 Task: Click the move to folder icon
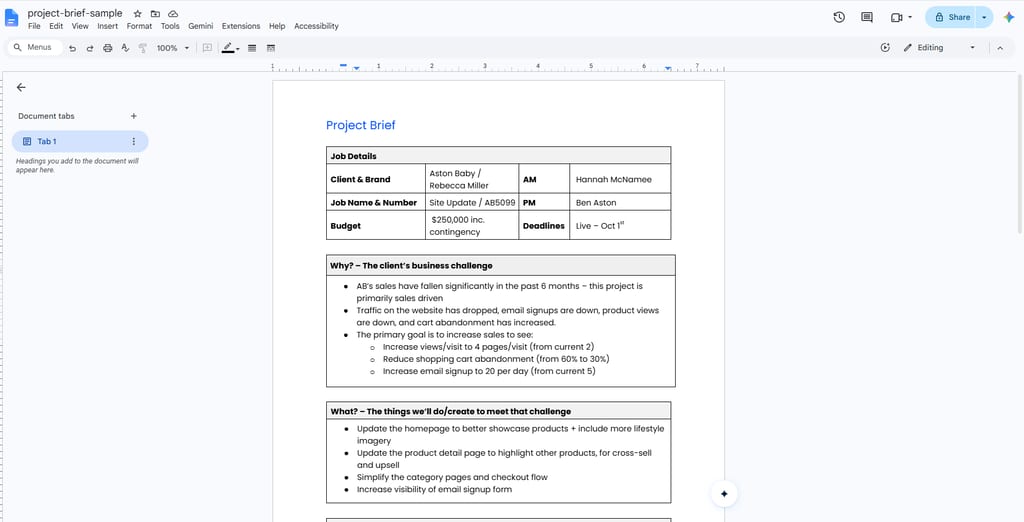(155, 14)
